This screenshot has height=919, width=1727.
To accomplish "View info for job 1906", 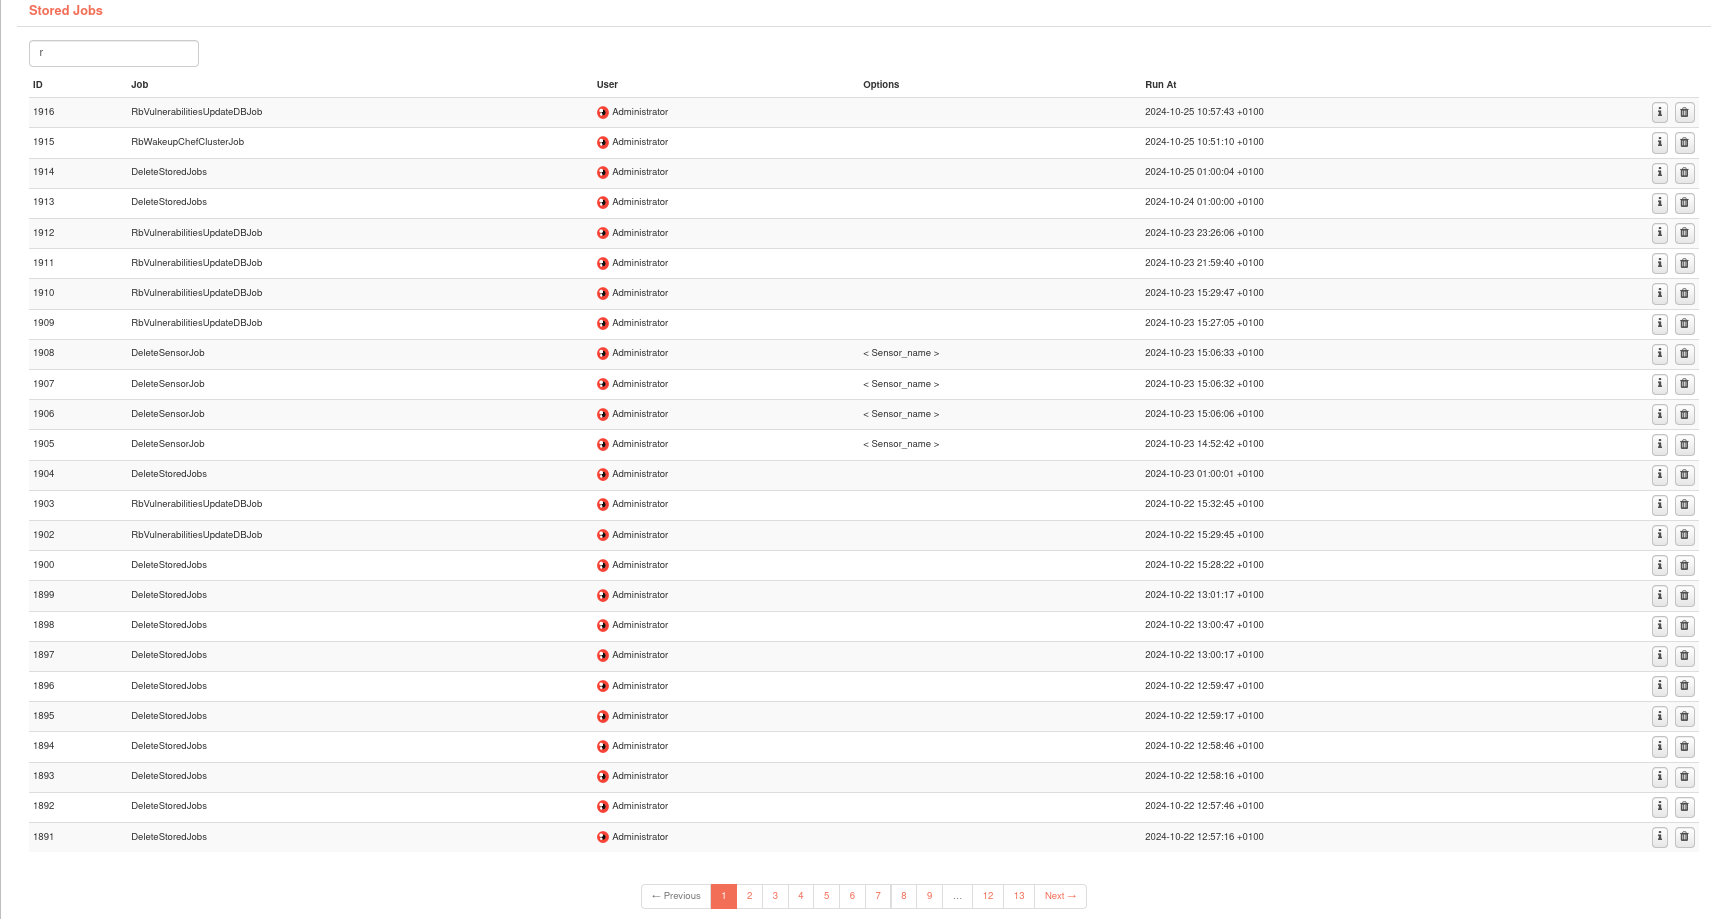I will 1660,414.
